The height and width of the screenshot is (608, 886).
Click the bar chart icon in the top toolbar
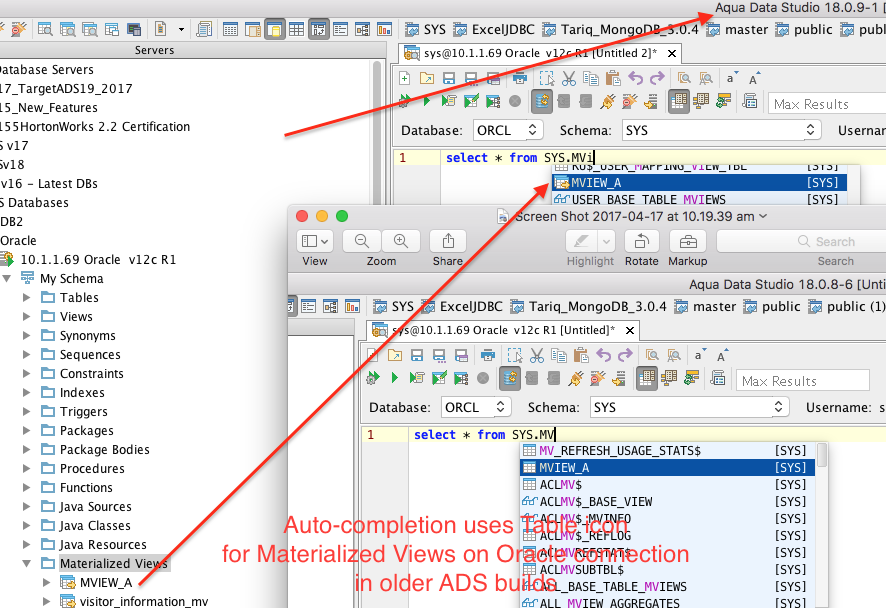384,29
